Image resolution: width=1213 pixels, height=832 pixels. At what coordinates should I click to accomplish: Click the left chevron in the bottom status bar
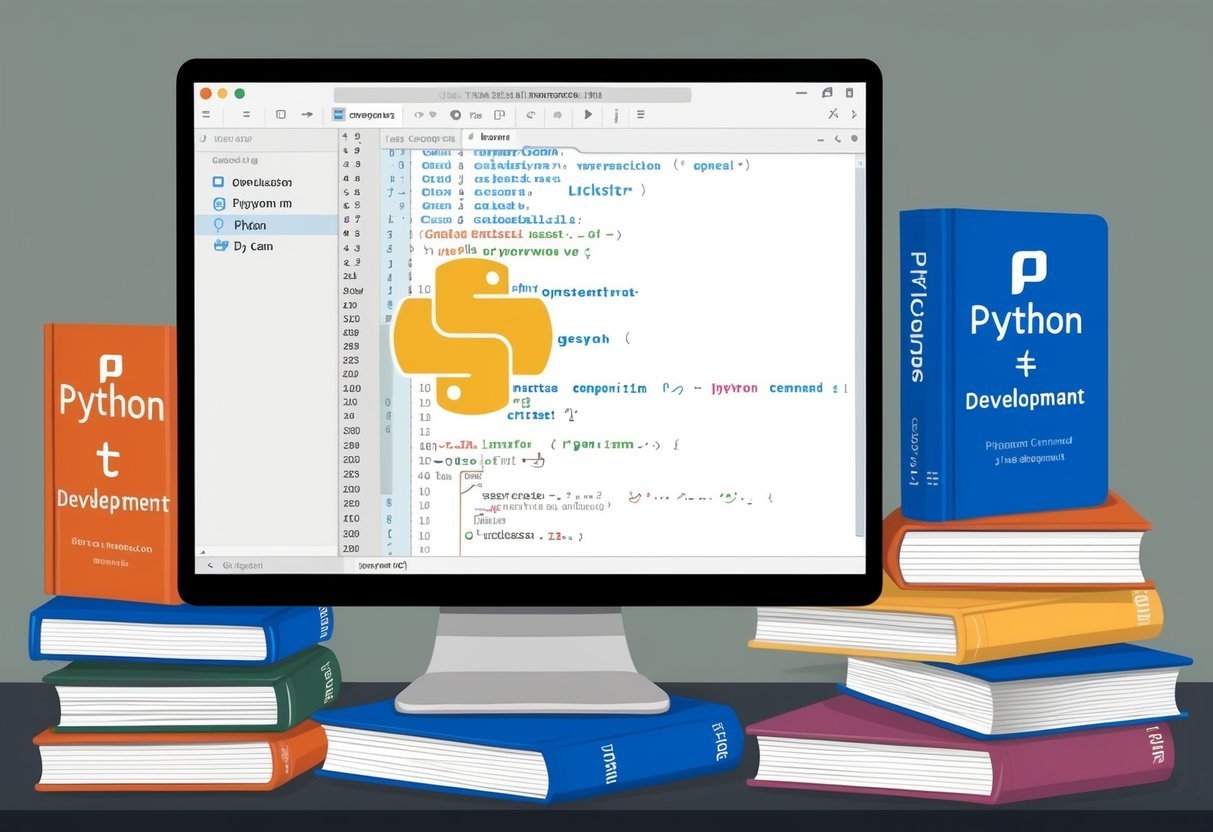click(x=210, y=566)
